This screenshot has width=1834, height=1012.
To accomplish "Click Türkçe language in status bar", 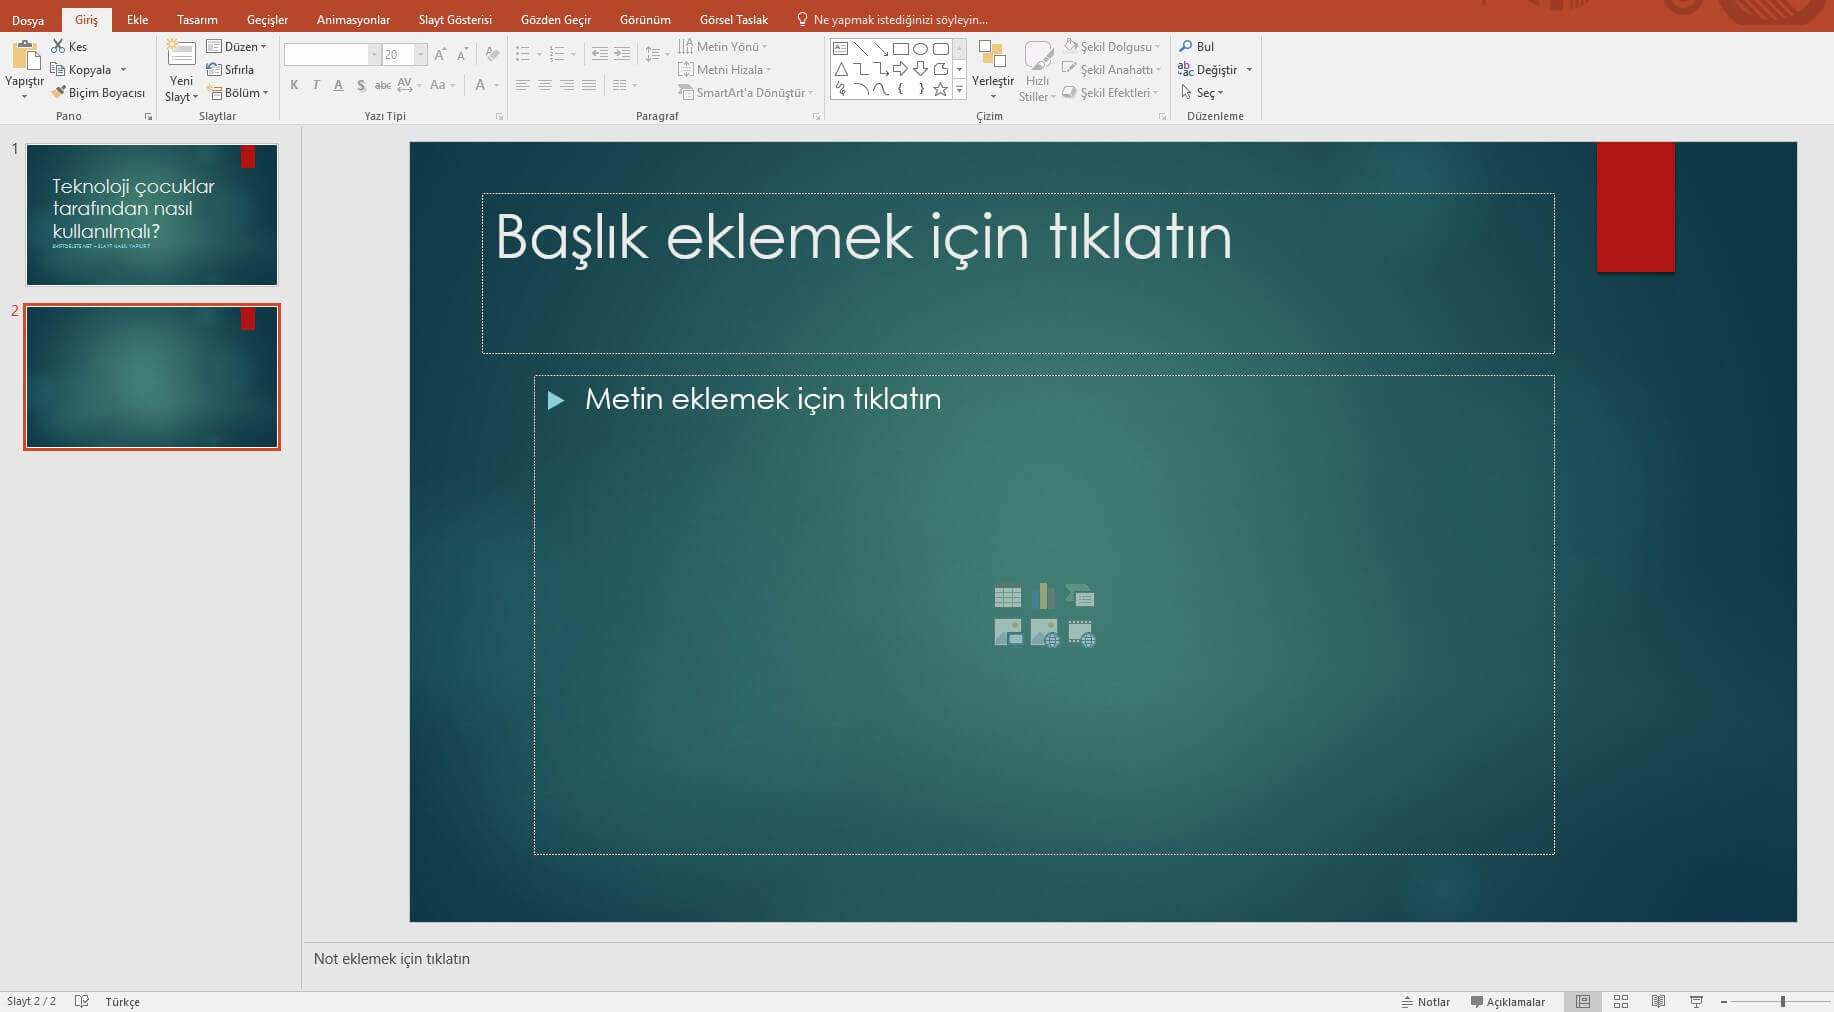I will click(122, 1001).
